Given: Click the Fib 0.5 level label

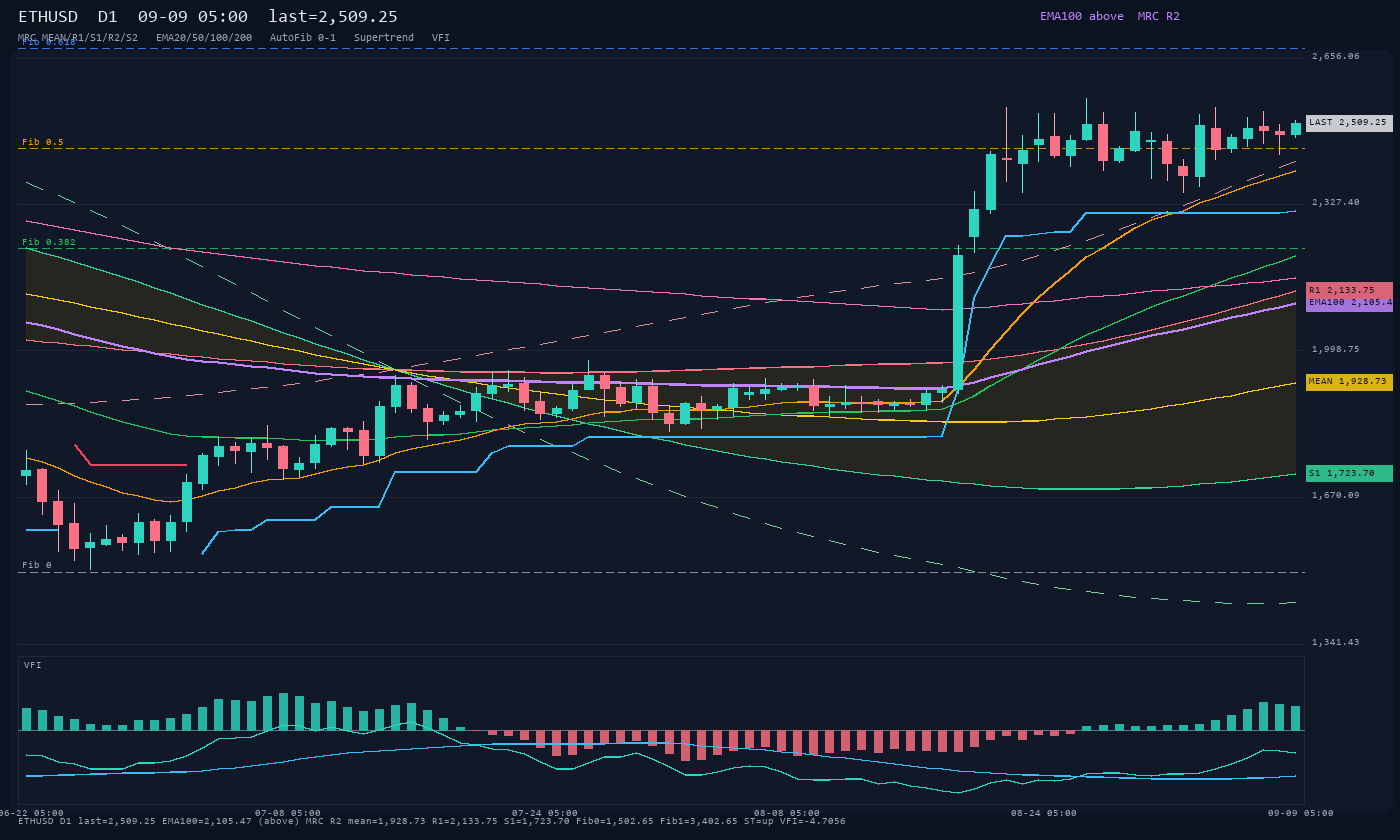Looking at the screenshot, I should pos(43,142).
